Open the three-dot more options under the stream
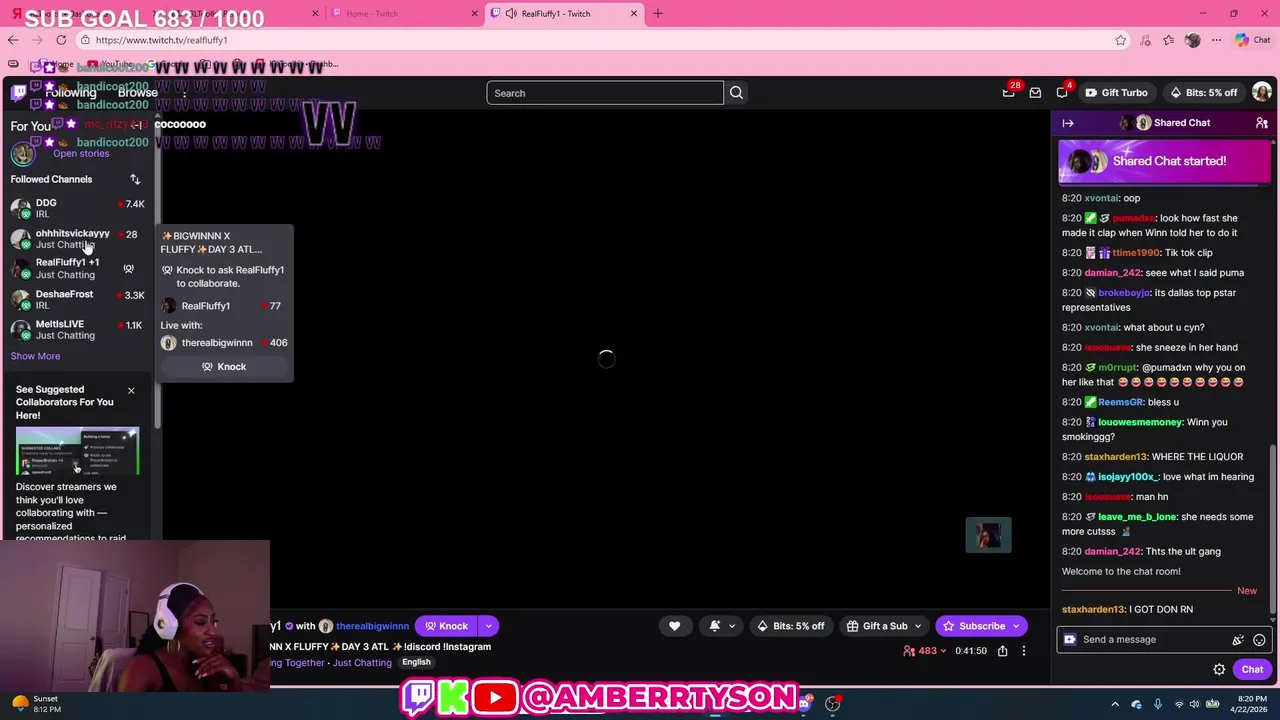Viewport: 1280px width, 720px height. point(1023,651)
